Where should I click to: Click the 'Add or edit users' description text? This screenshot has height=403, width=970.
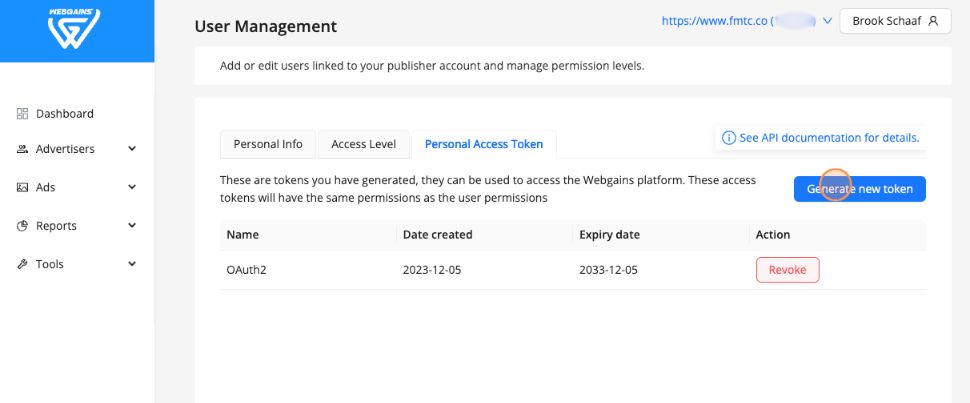[432, 66]
